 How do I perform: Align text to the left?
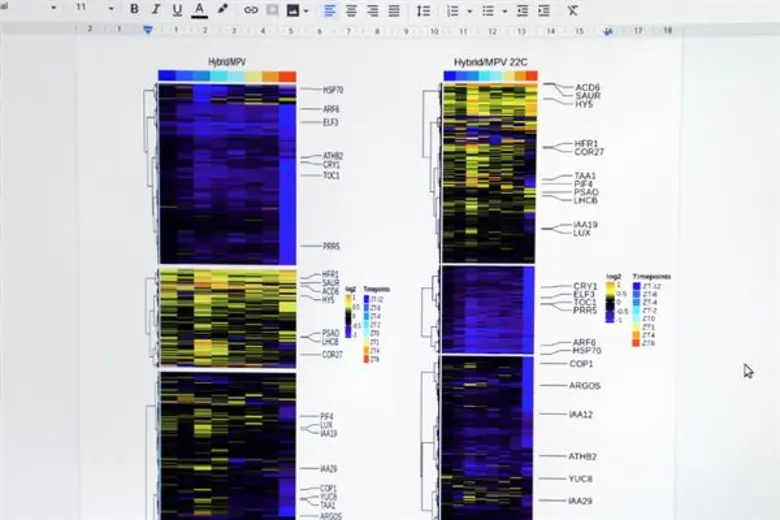(330, 10)
